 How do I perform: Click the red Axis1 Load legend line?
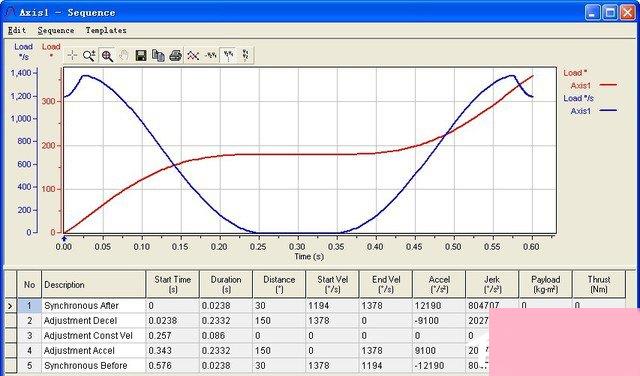click(608, 85)
